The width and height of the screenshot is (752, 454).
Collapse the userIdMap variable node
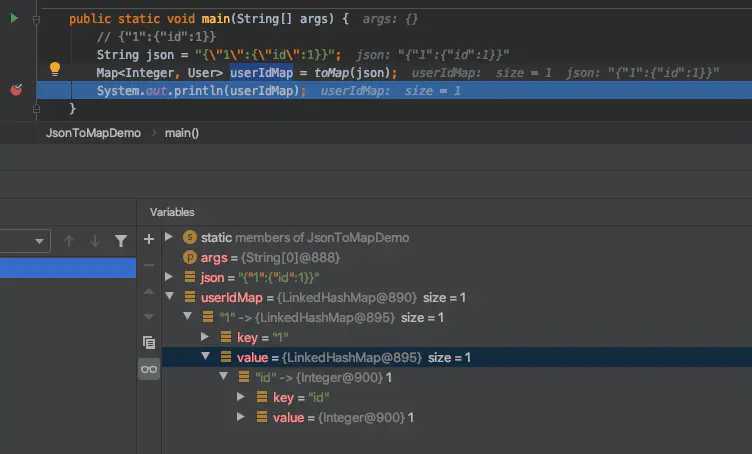[x=169, y=297]
